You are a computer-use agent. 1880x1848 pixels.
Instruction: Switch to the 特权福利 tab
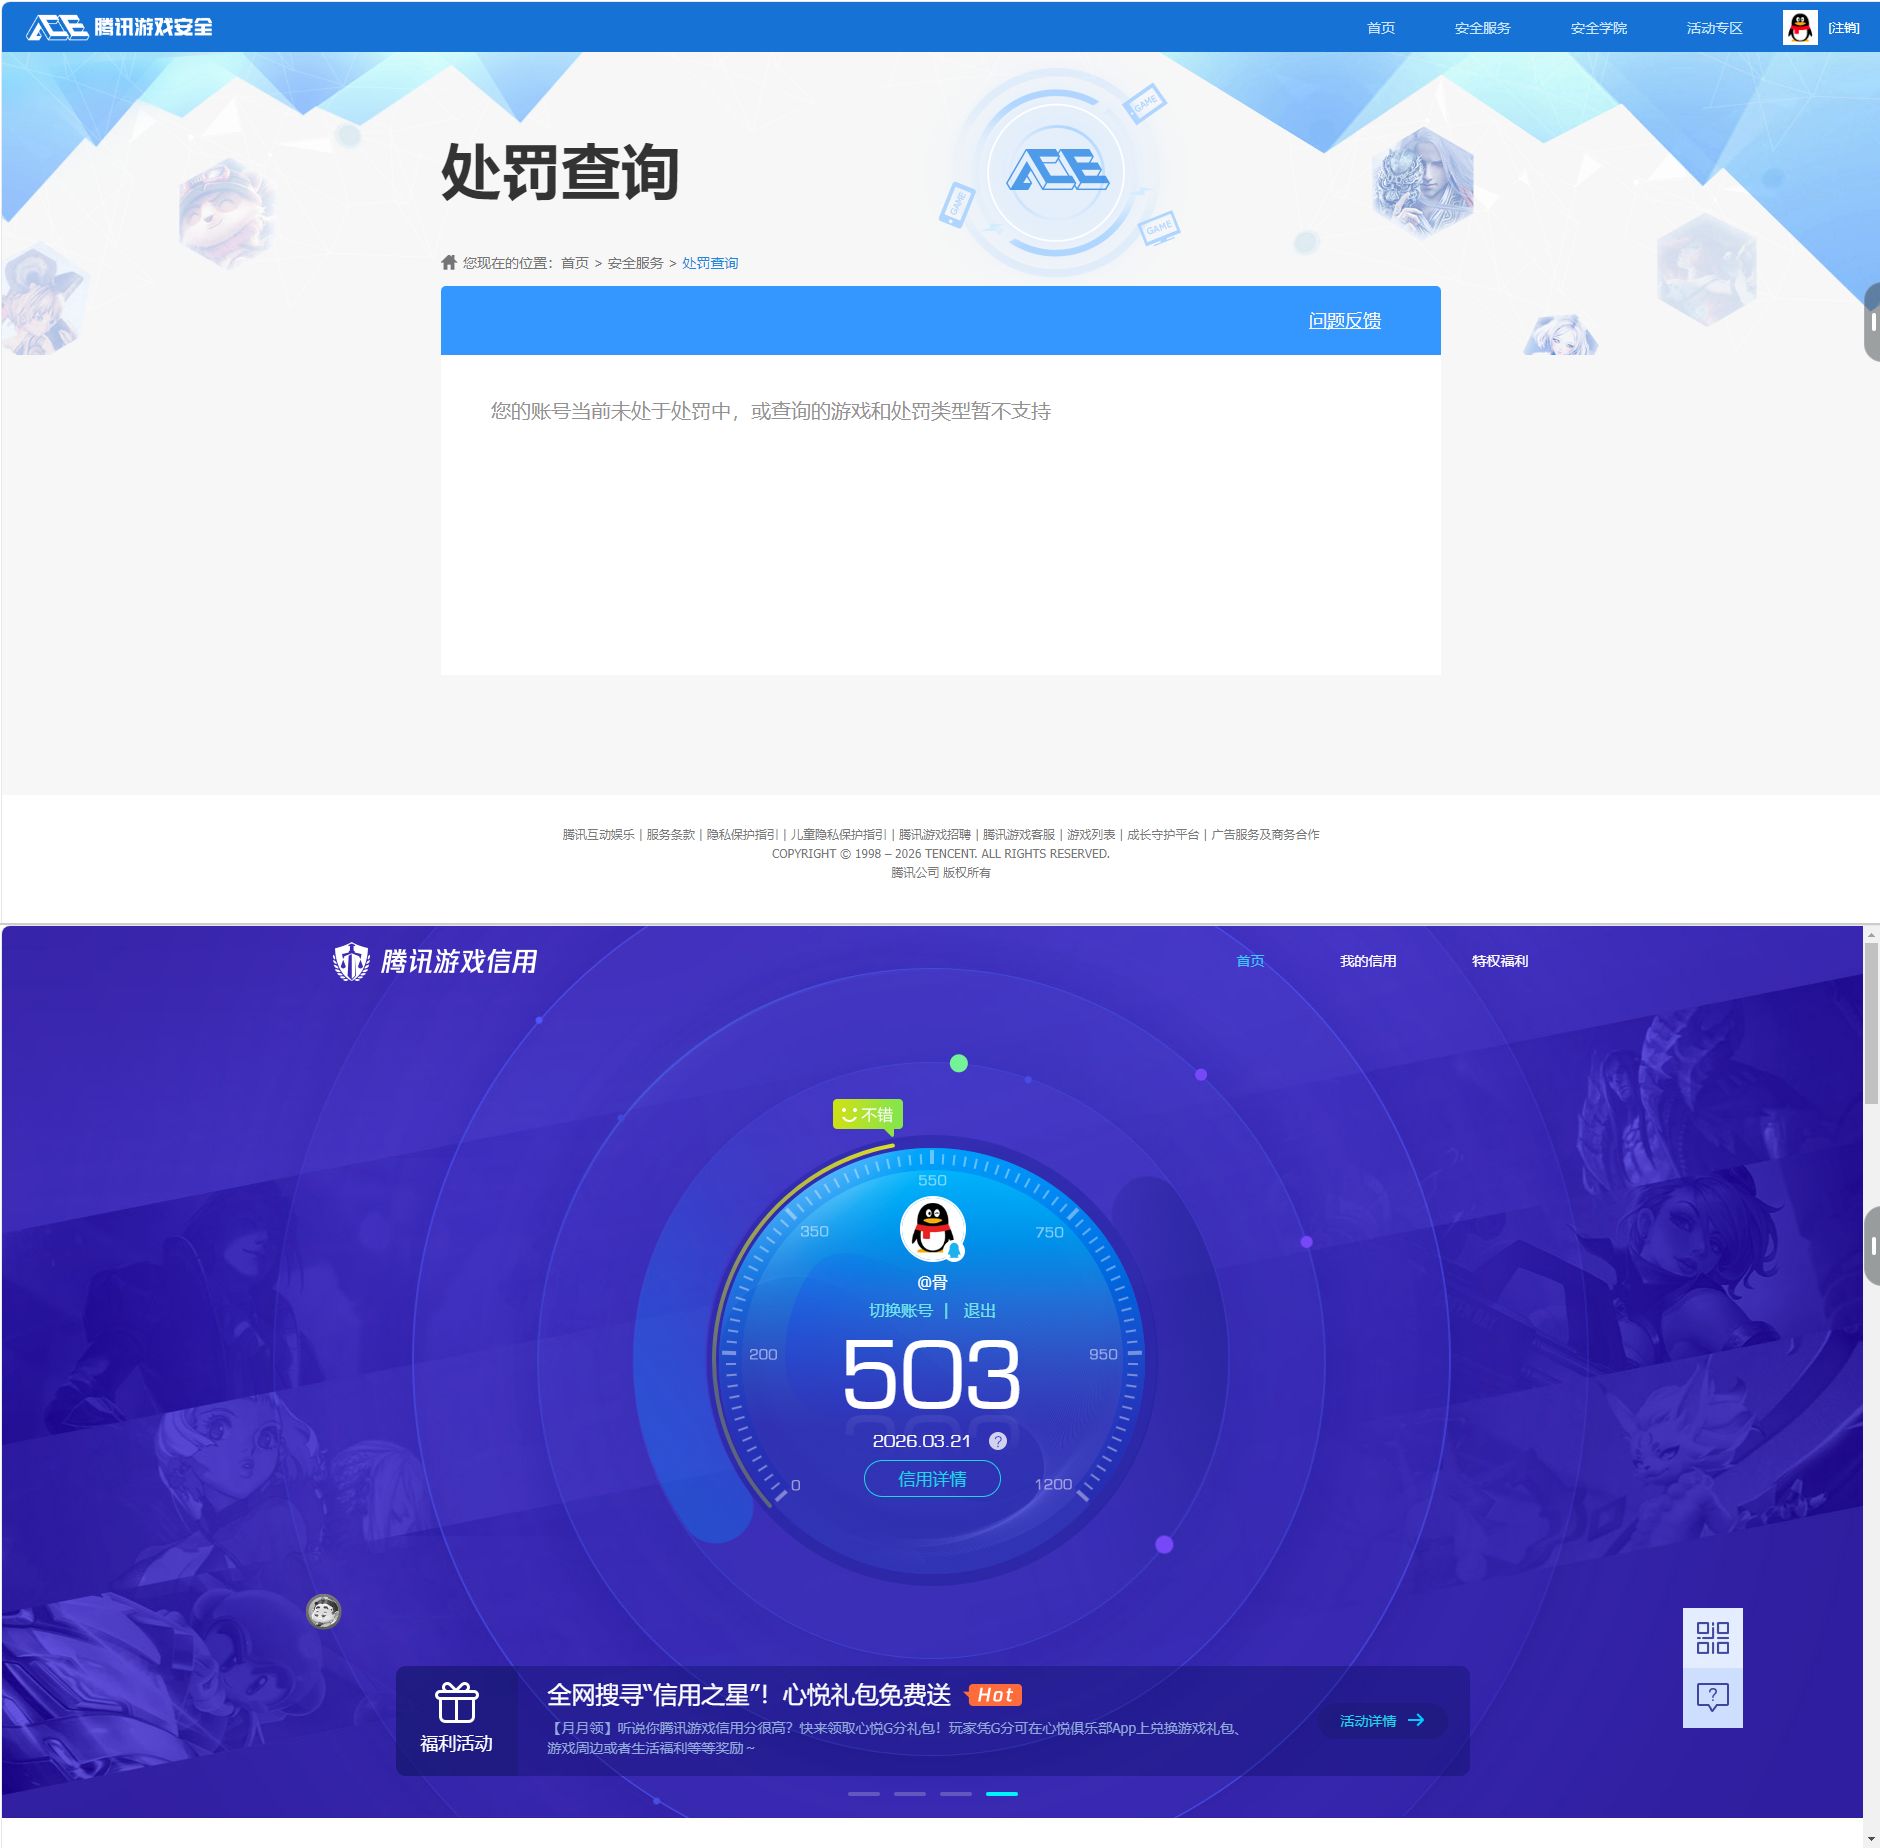tap(1501, 960)
